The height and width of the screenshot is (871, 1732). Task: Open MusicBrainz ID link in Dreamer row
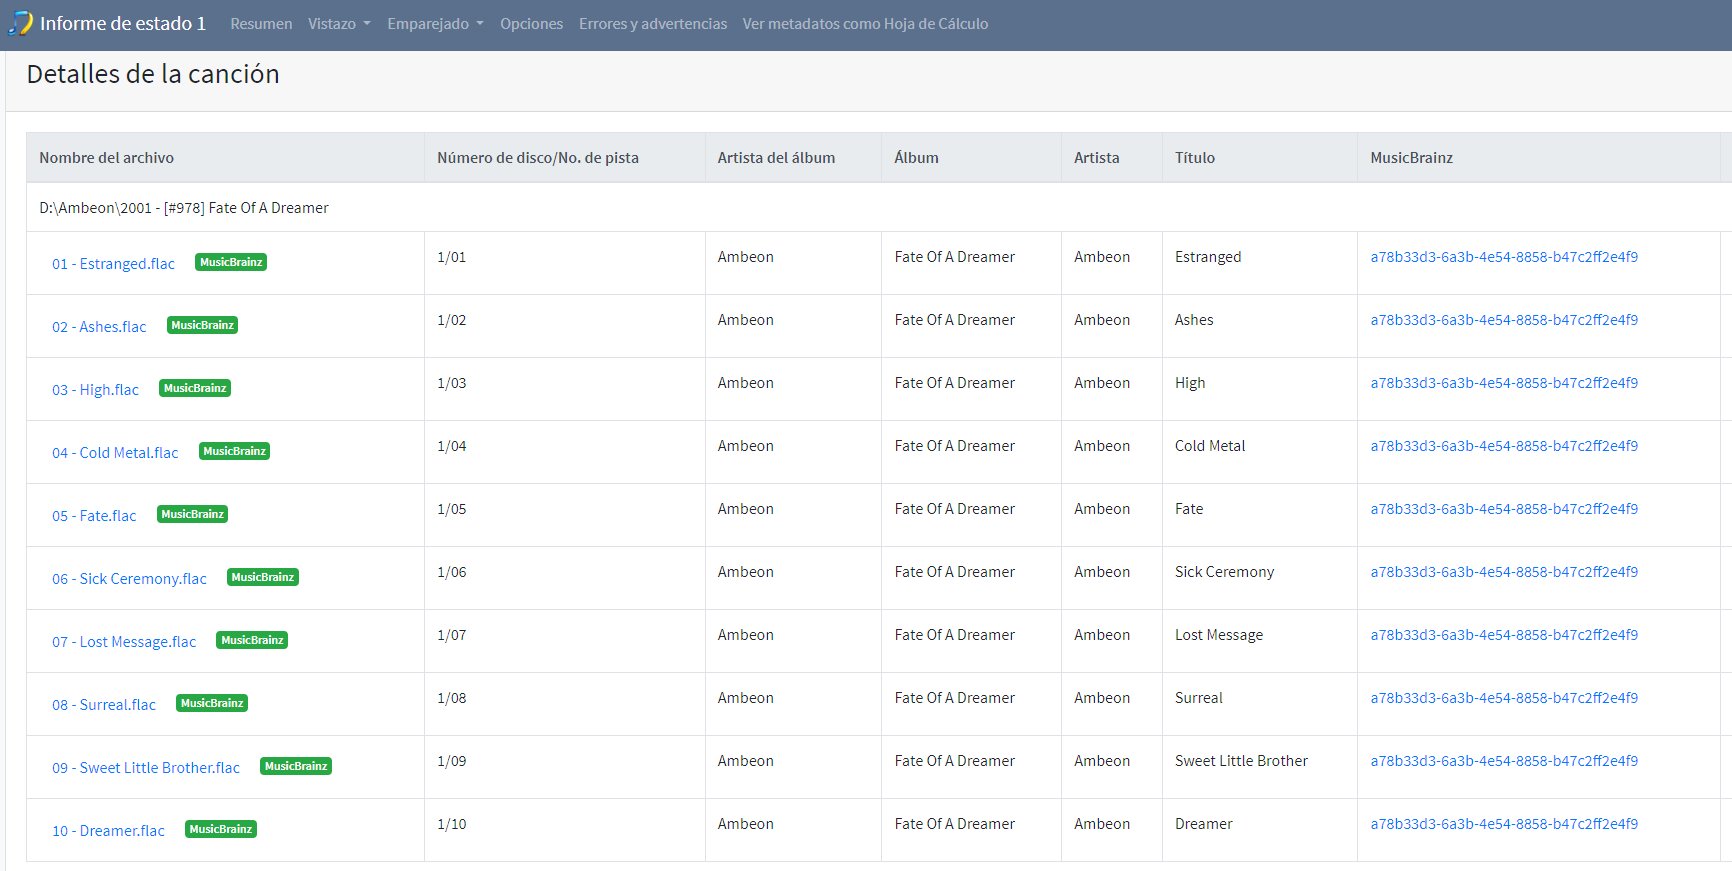click(1504, 824)
